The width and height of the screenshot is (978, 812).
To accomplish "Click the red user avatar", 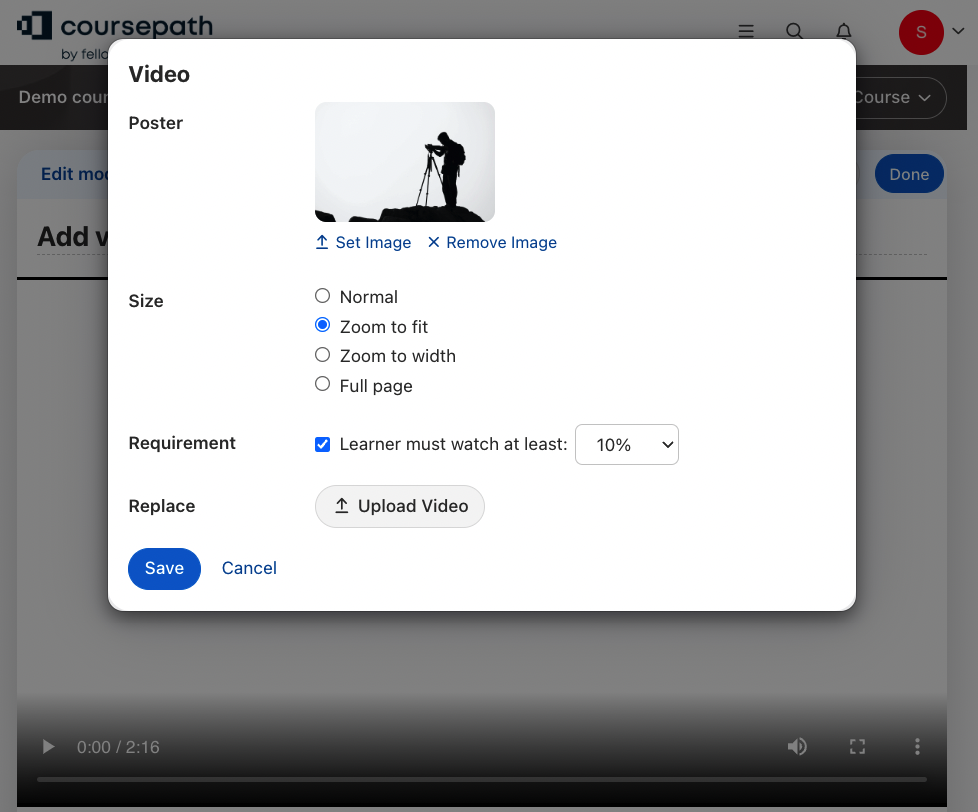I will click(x=921, y=32).
